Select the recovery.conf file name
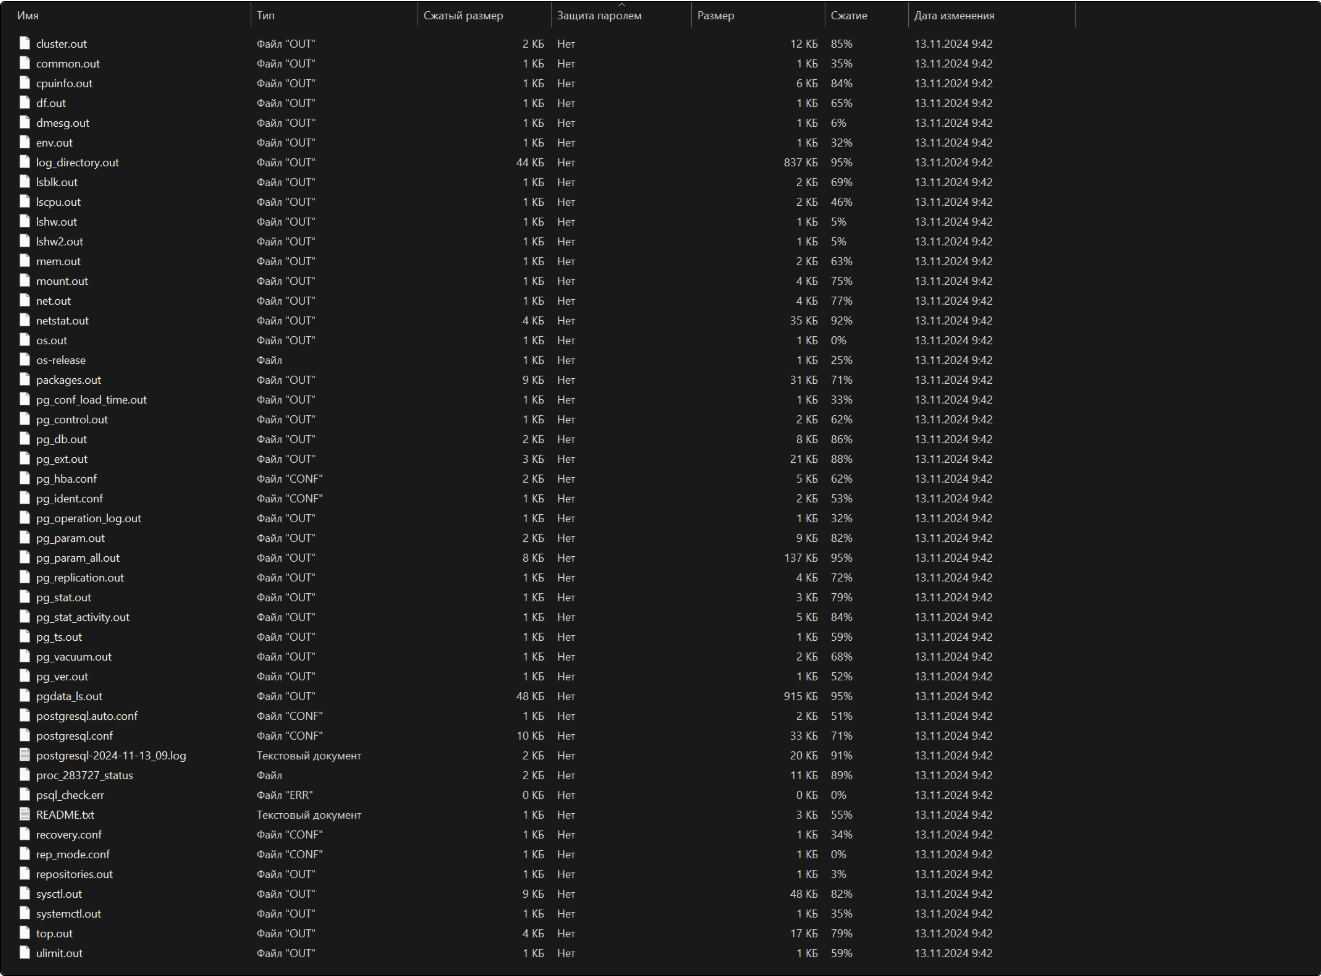 69,834
